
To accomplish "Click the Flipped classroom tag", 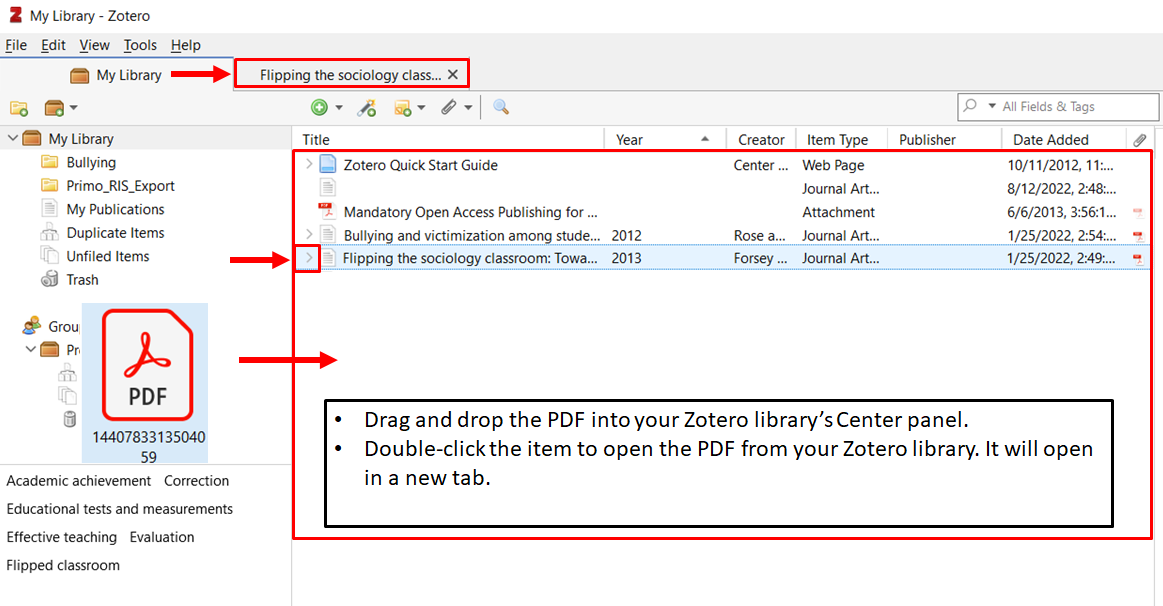I will (63, 565).
